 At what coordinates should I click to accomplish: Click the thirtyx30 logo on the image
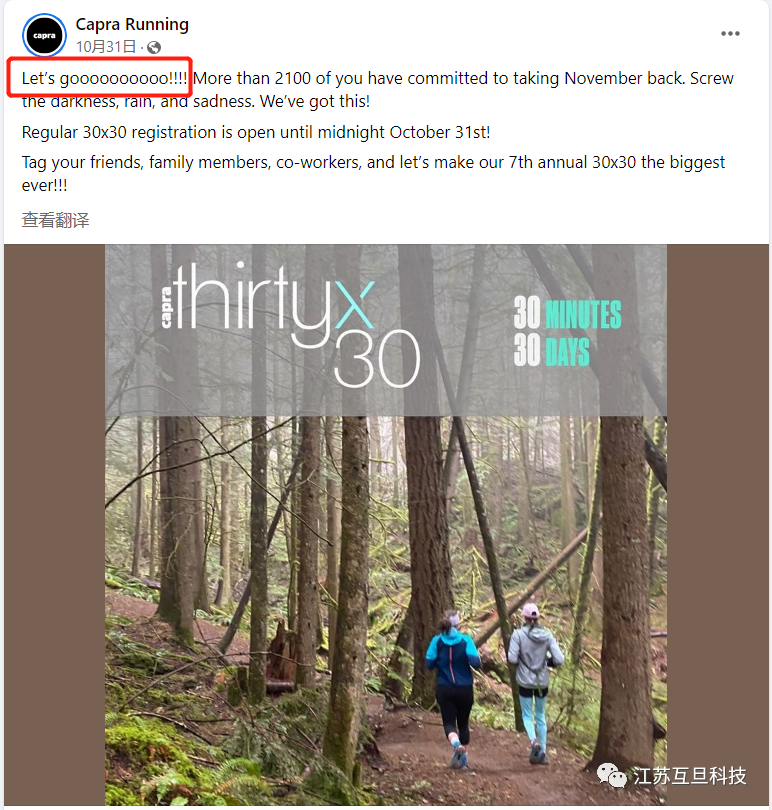click(x=291, y=325)
